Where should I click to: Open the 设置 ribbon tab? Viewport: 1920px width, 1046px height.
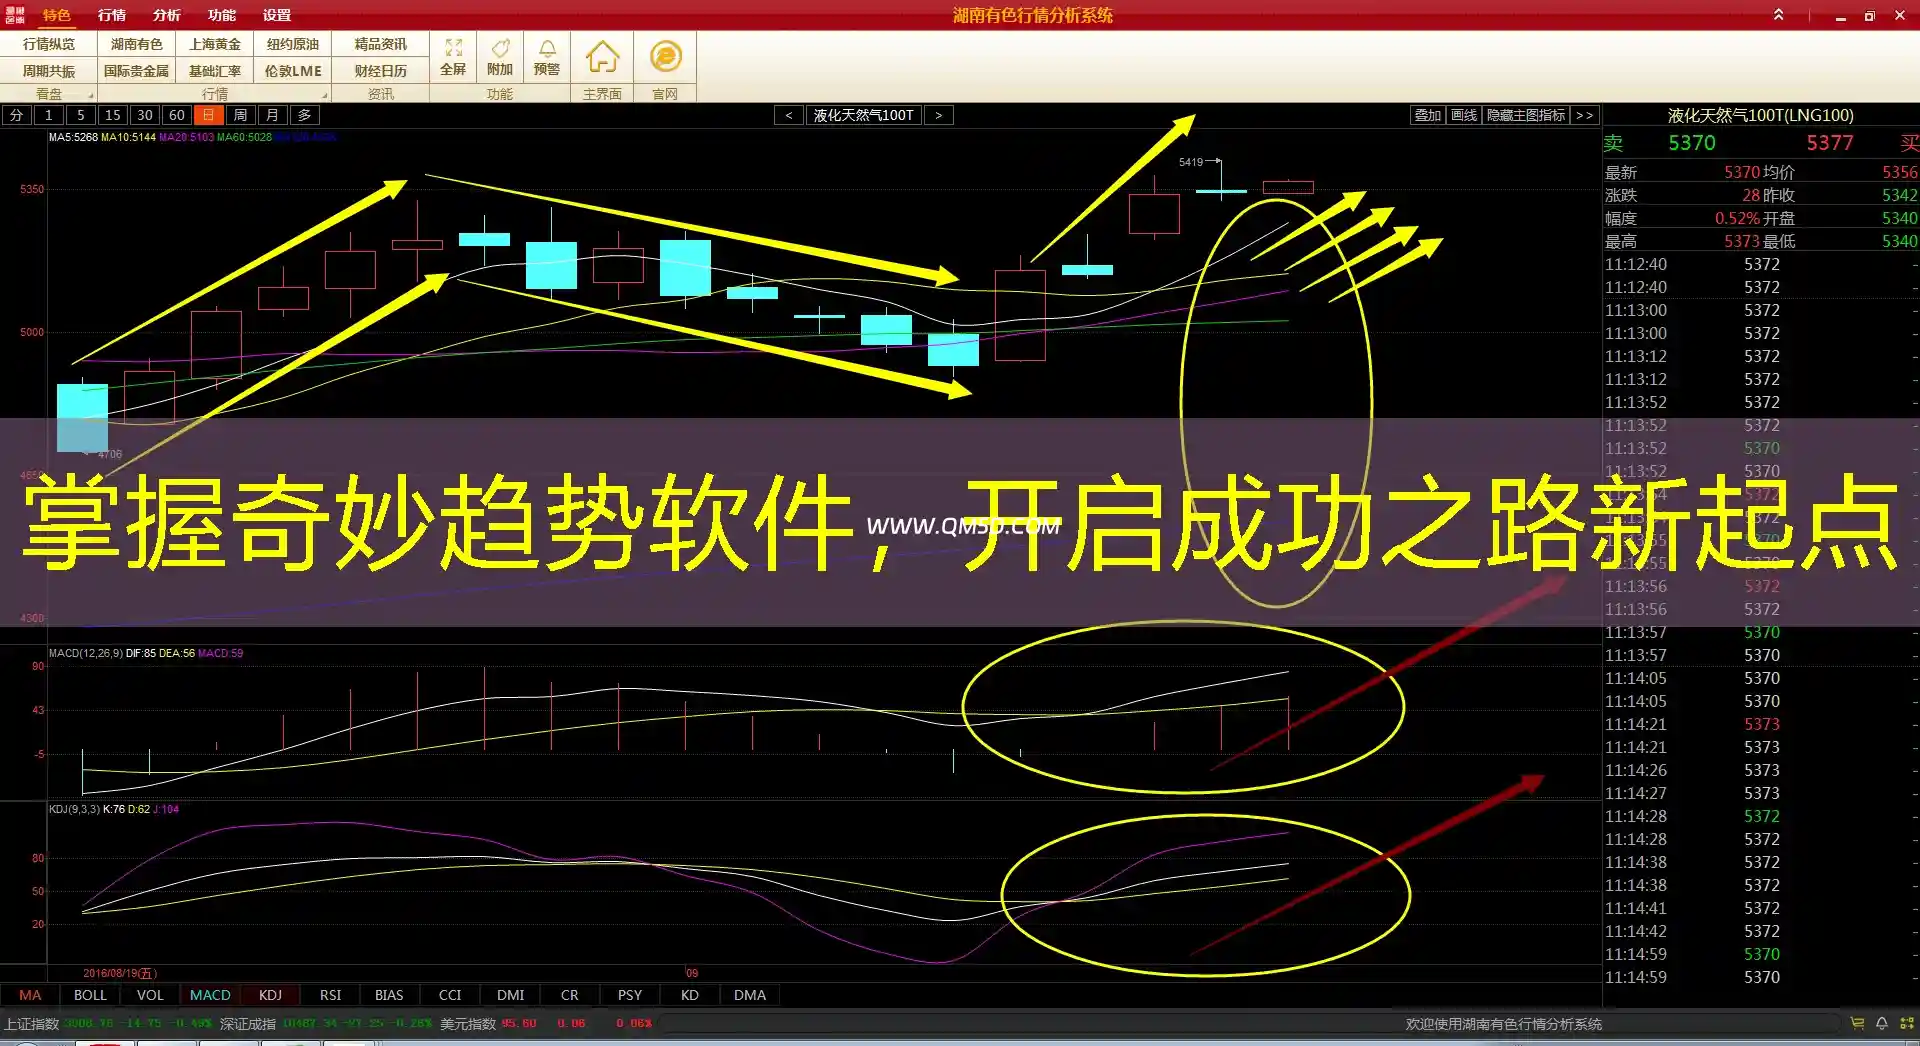click(277, 15)
